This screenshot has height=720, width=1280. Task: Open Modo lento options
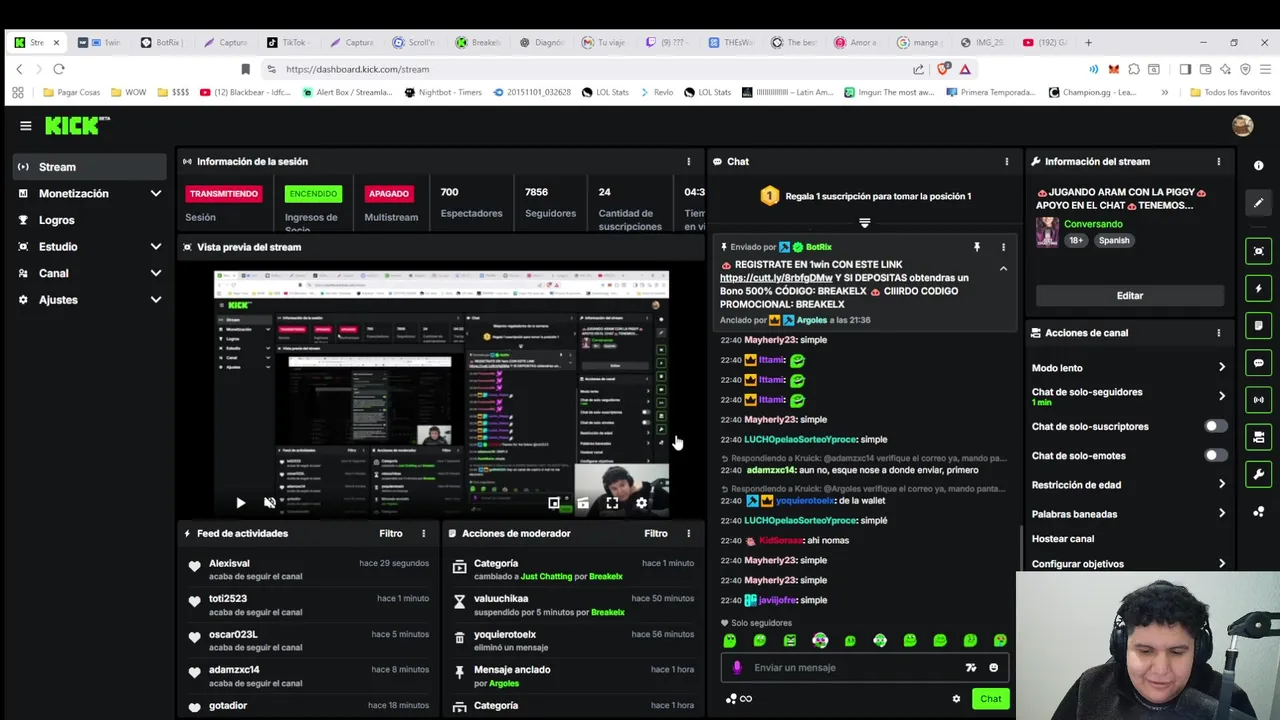(x=1128, y=368)
